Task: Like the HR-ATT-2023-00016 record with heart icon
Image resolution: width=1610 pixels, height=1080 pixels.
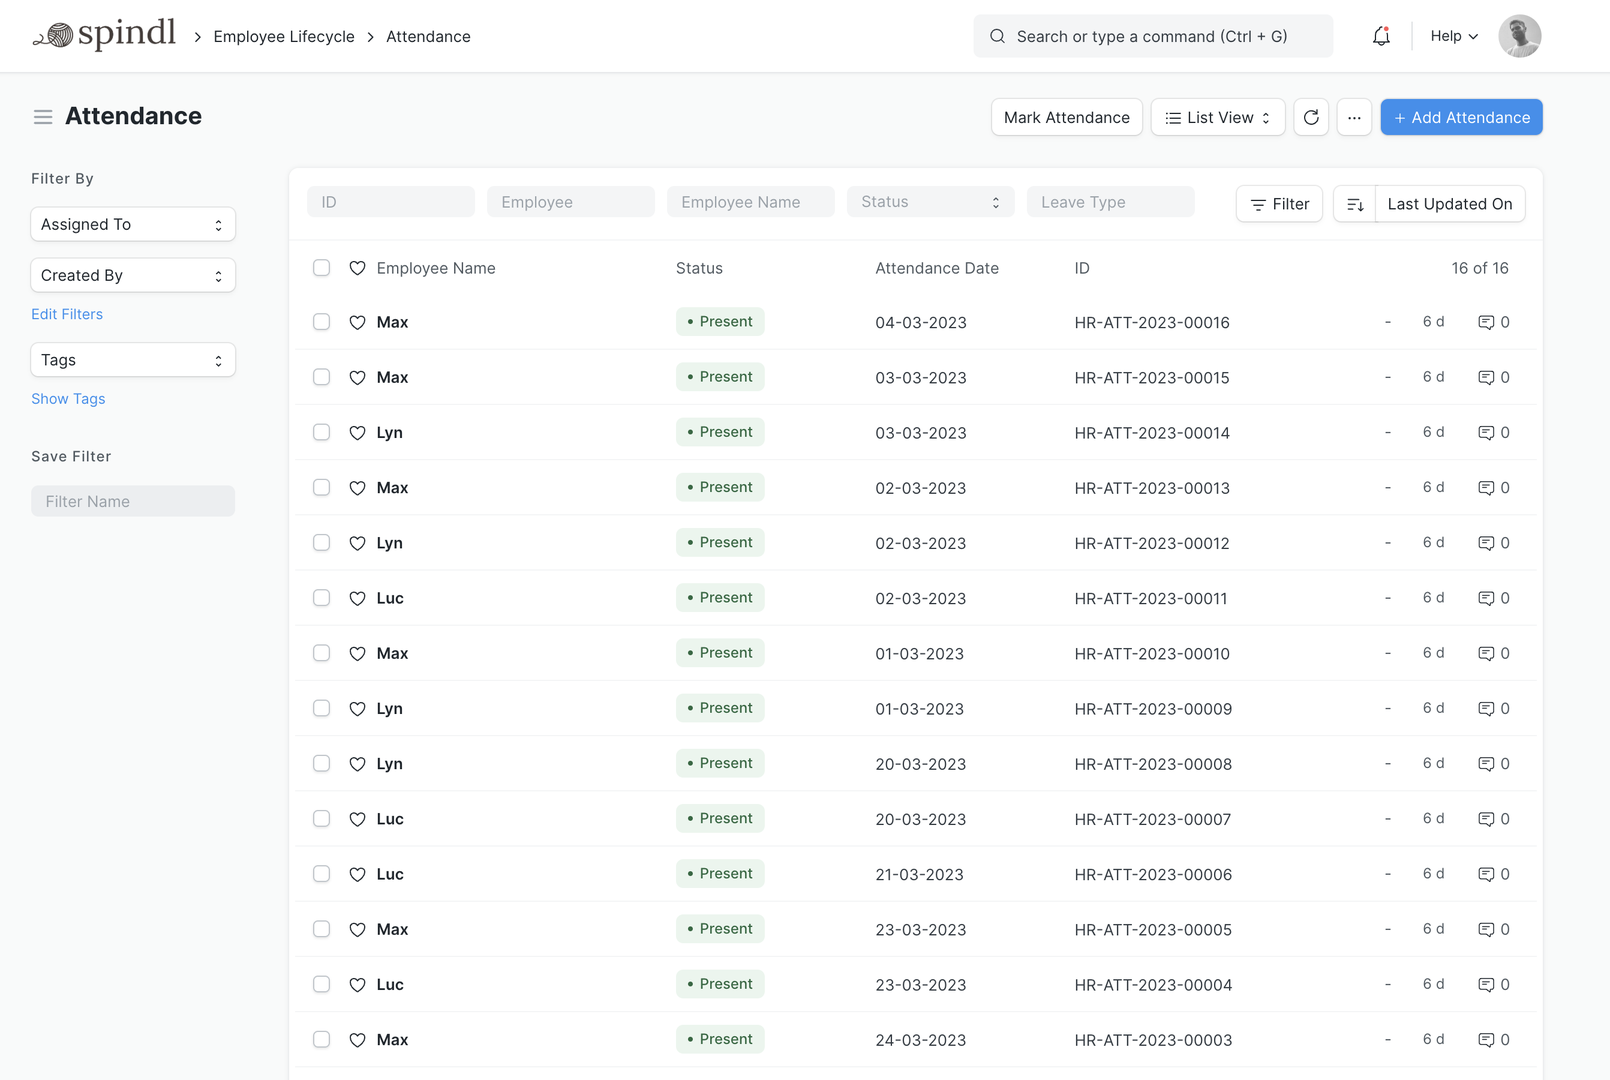Action: coord(357,322)
